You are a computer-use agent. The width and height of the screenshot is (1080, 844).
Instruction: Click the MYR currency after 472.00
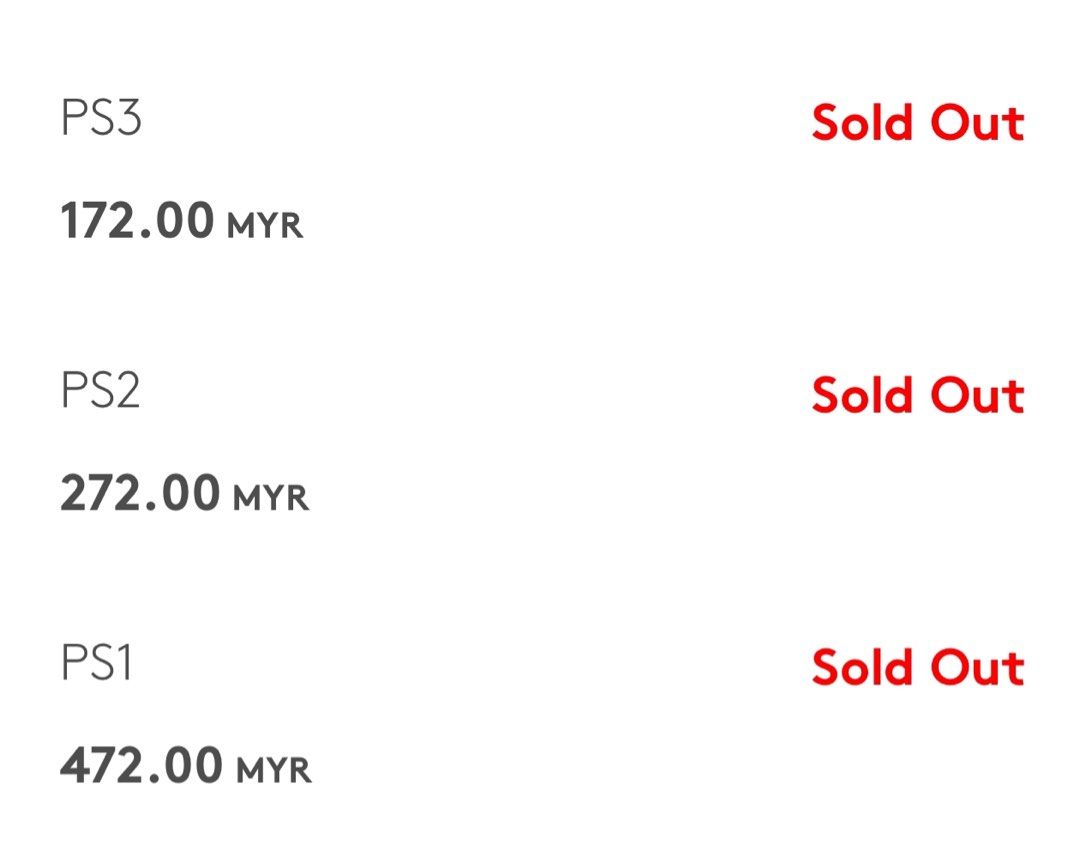tap(274, 771)
